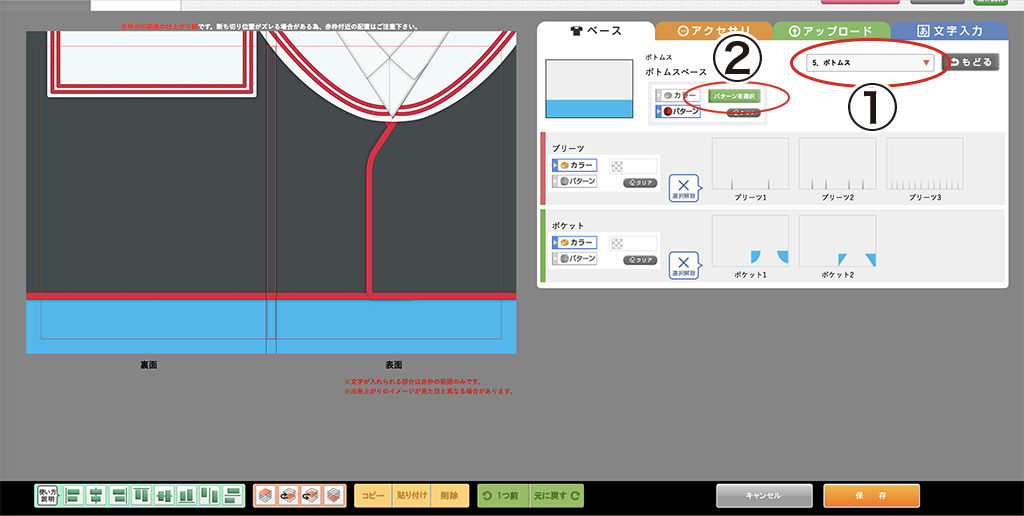This screenshot has height=516, width=1024.
Task: Send selected layer to the back
Action: point(333,496)
